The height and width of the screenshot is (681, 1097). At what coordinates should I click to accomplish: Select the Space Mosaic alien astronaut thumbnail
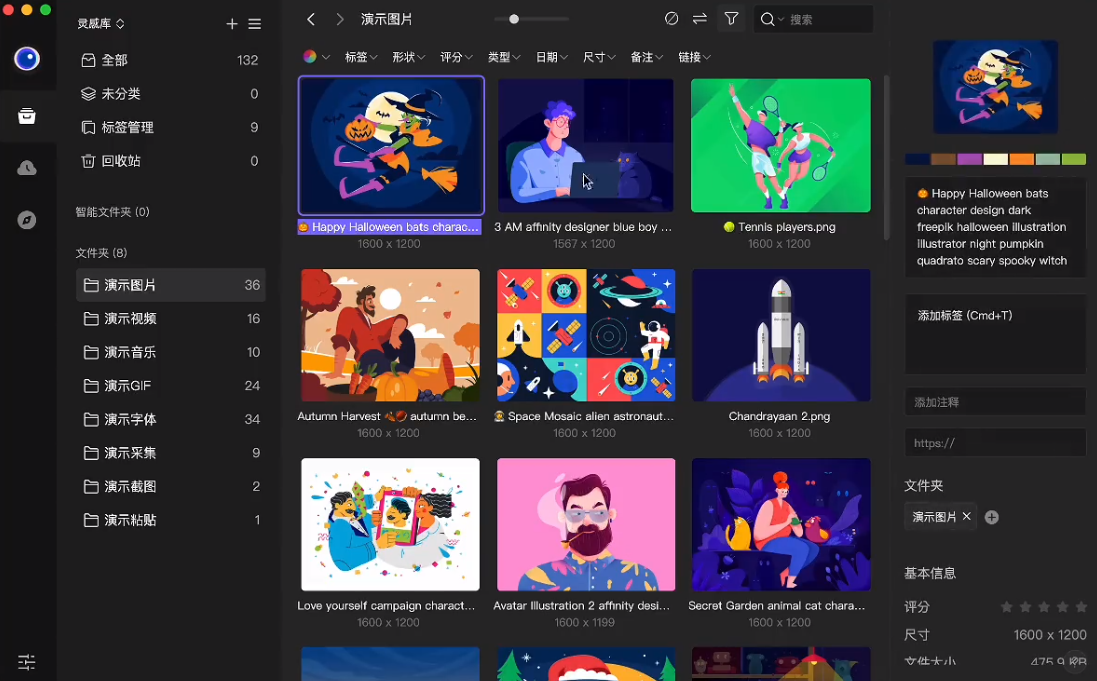pos(586,335)
